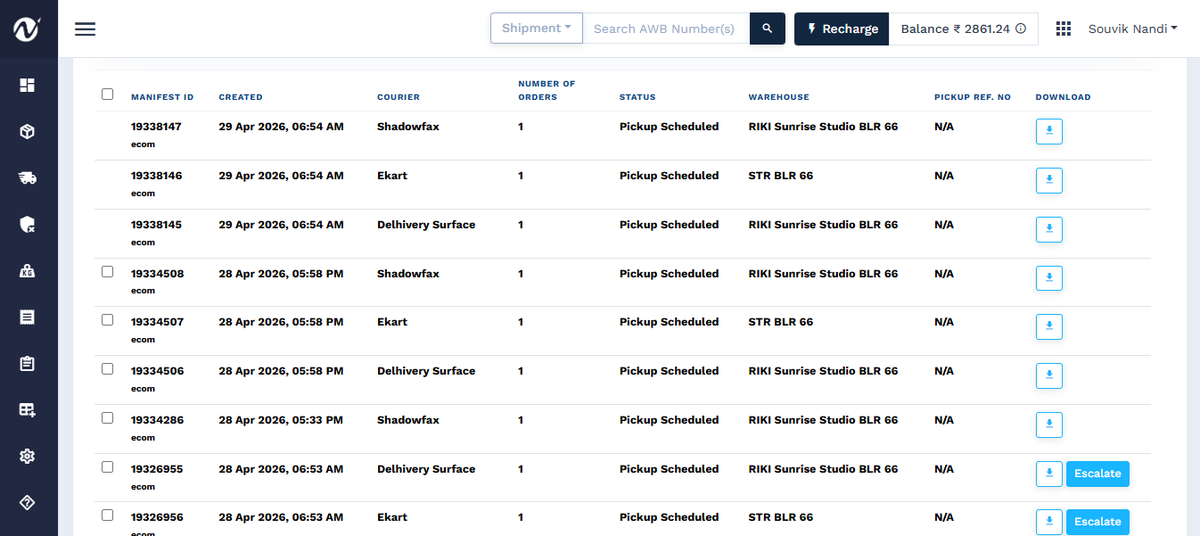The height and width of the screenshot is (536, 1200).
Task: Click STR BLR 66 warehouse in row 19338146
Action: (x=781, y=176)
